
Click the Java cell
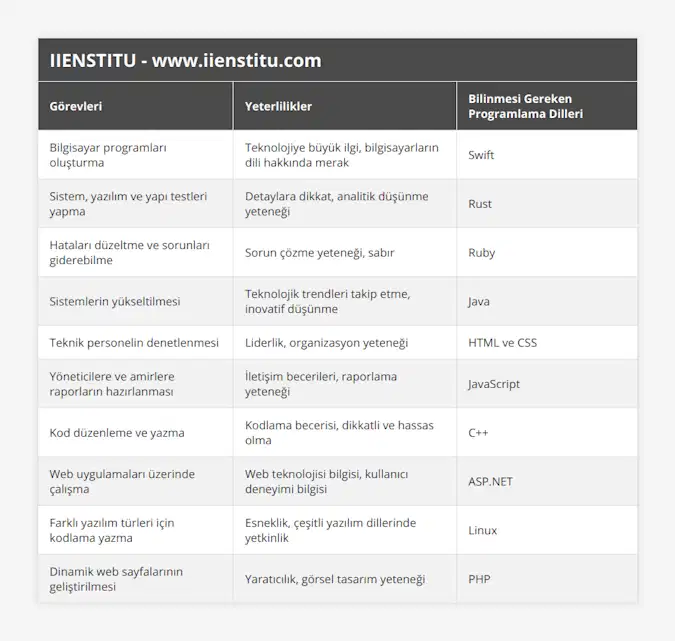480,301
